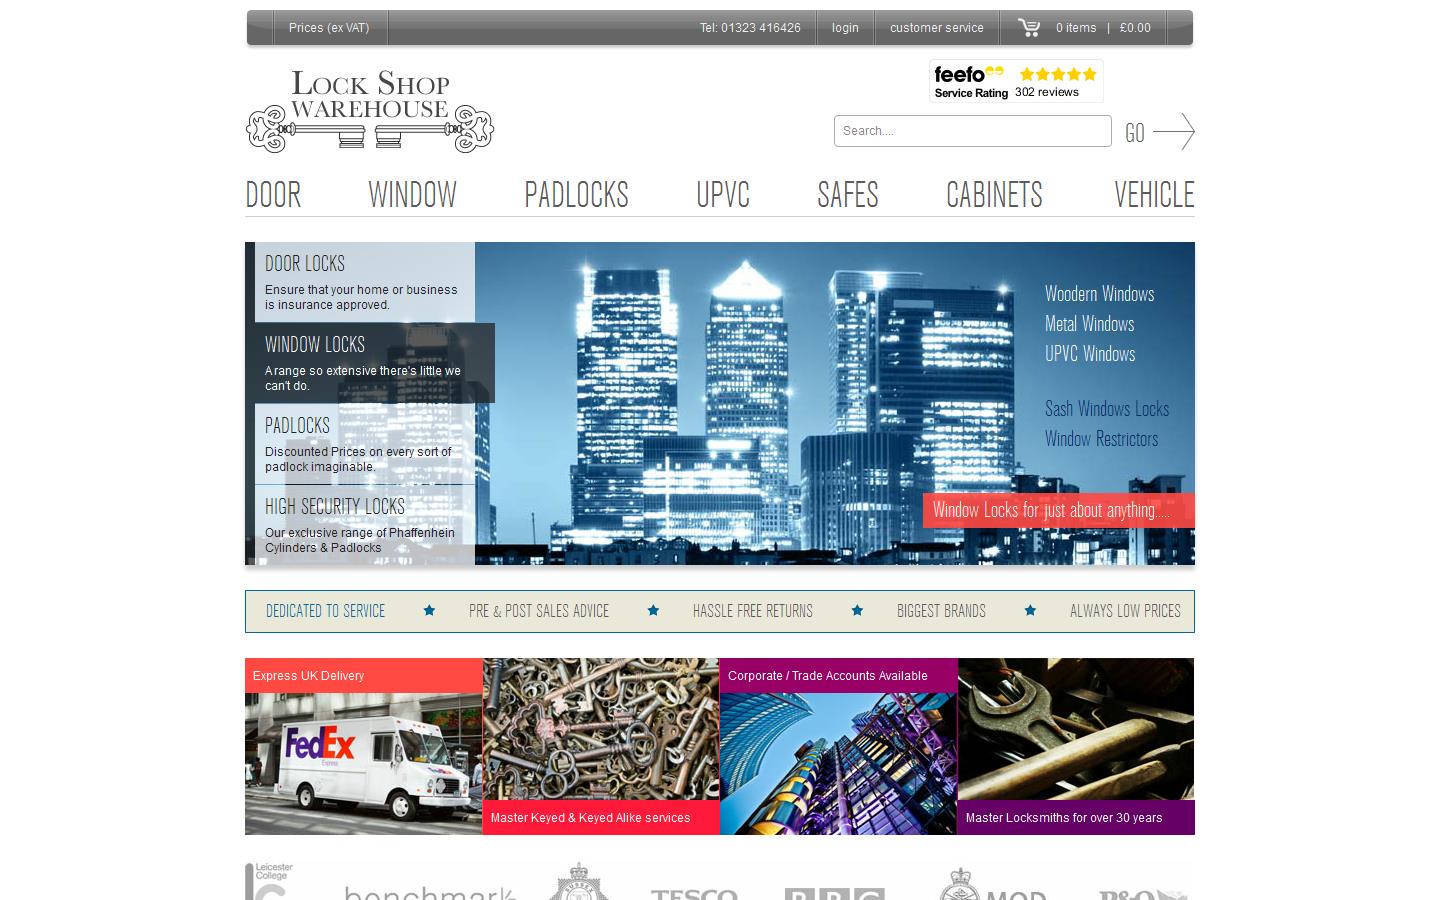
Task: Open the shopping cart icon
Action: (x=1029, y=28)
